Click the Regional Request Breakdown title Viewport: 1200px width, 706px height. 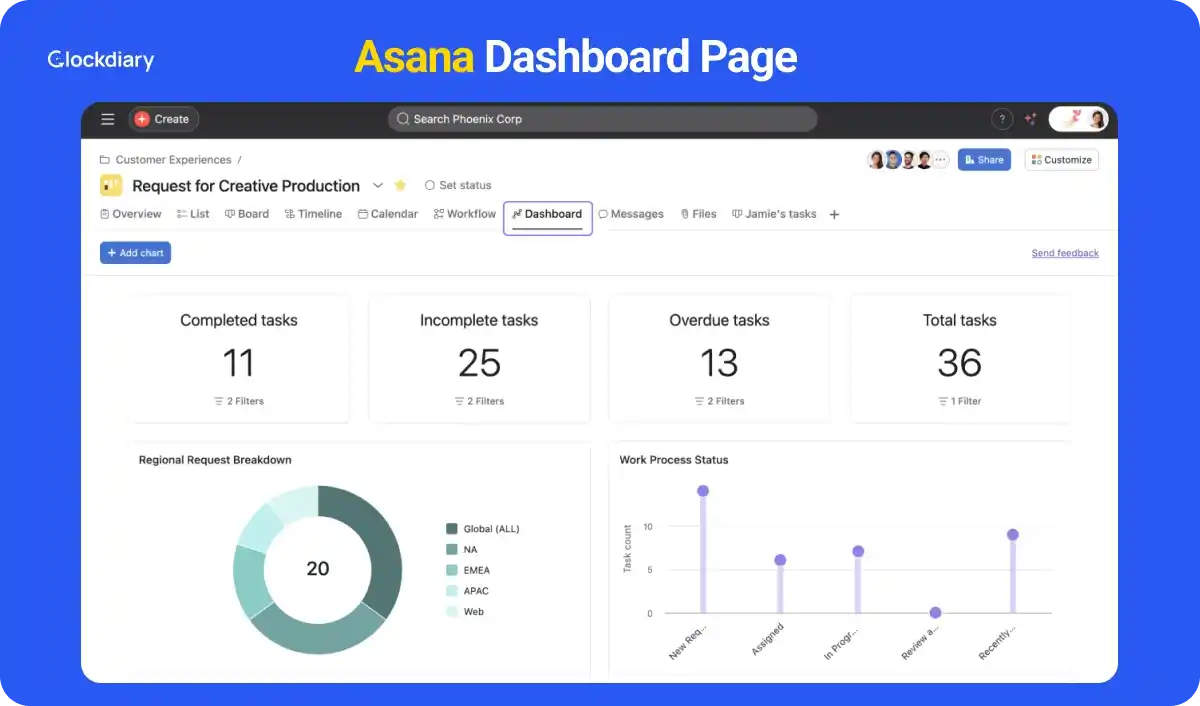pos(215,460)
